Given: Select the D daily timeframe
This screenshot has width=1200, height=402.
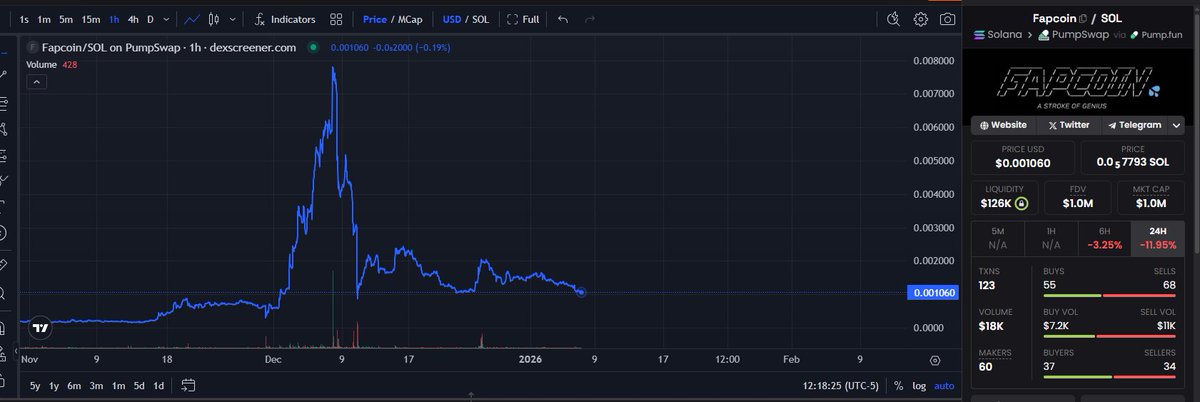Looking at the screenshot, I should point(151,19).
